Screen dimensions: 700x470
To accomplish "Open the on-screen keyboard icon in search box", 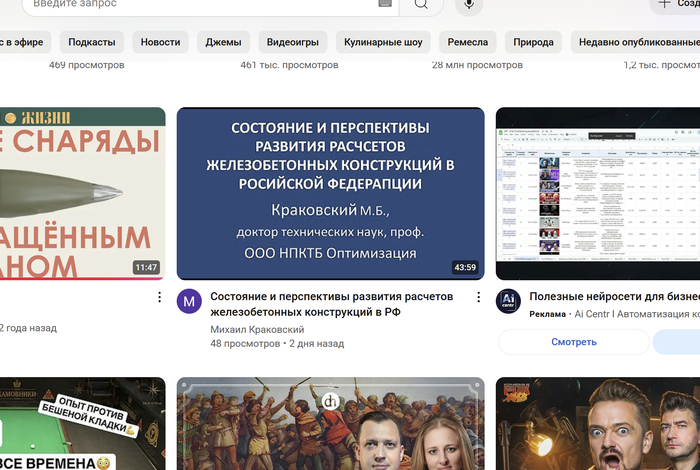I will pos(385,4).
